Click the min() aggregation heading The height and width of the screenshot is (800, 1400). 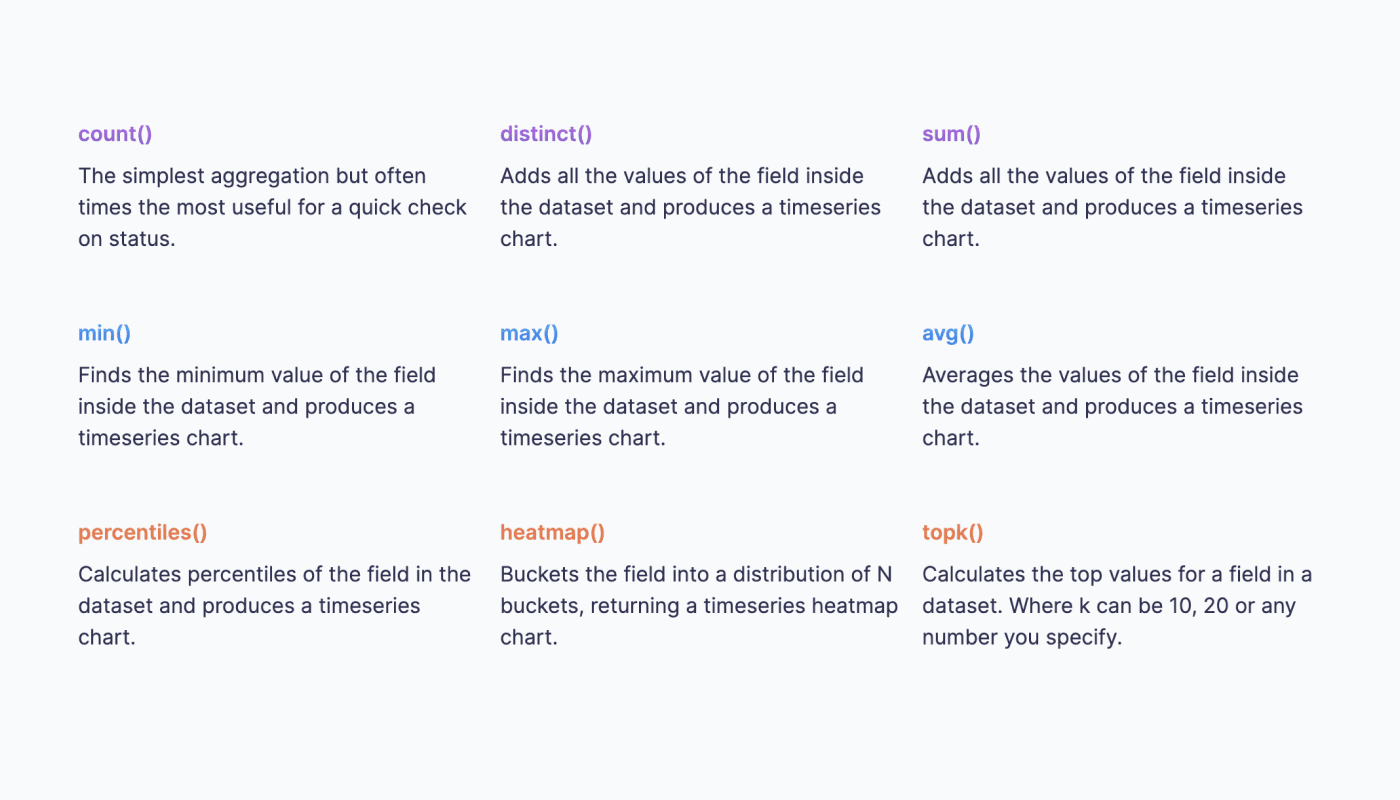[x=104, y=333]
